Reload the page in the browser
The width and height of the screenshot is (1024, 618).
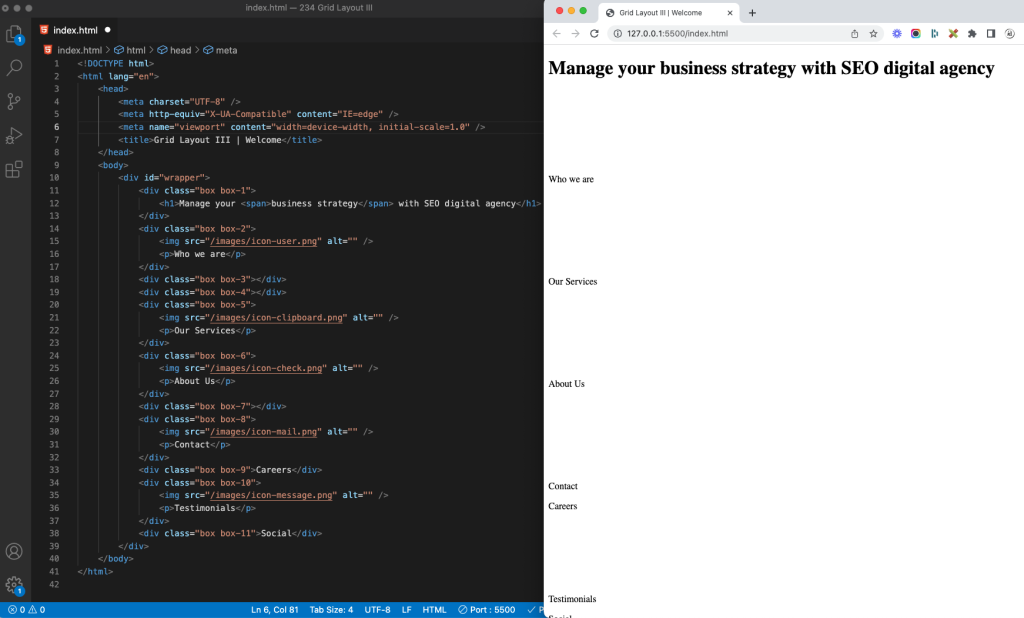[594, 33]
